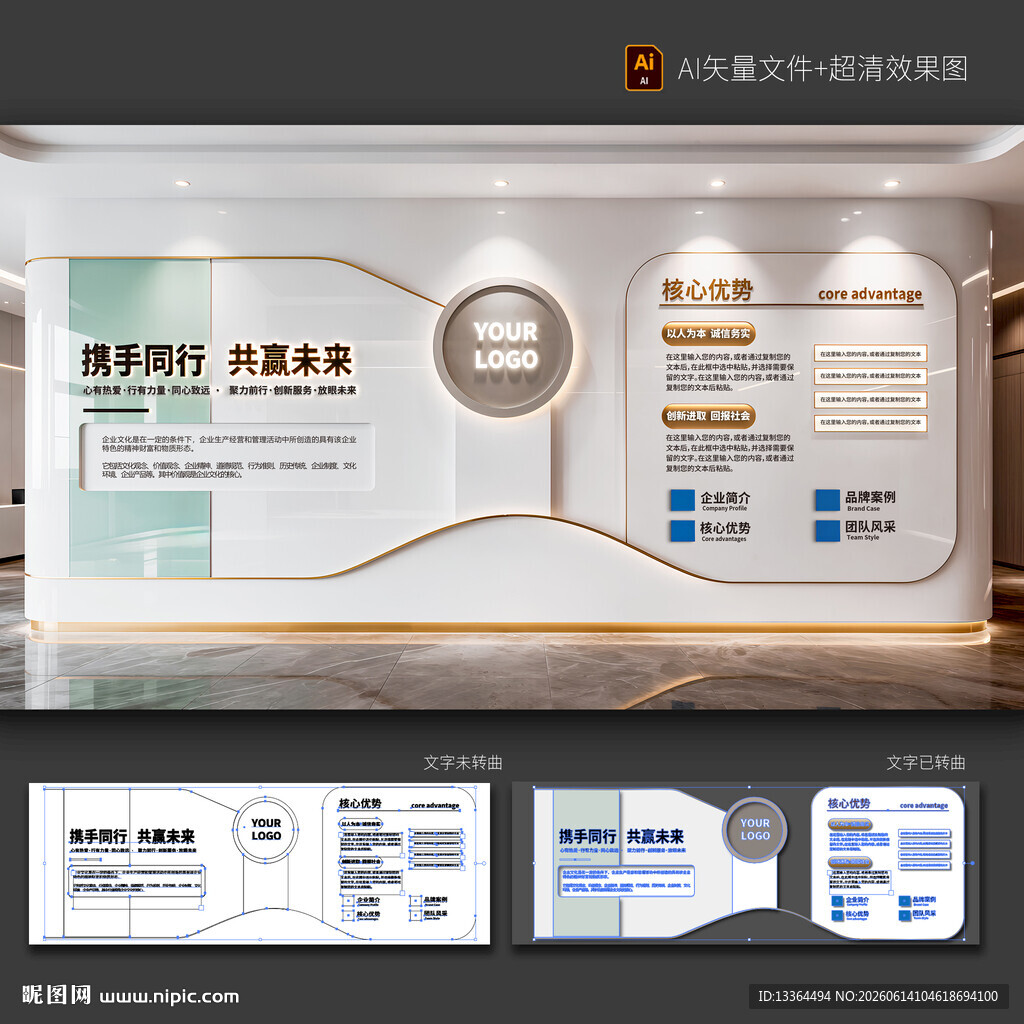Click the mint green glass panel

point(140,418)
